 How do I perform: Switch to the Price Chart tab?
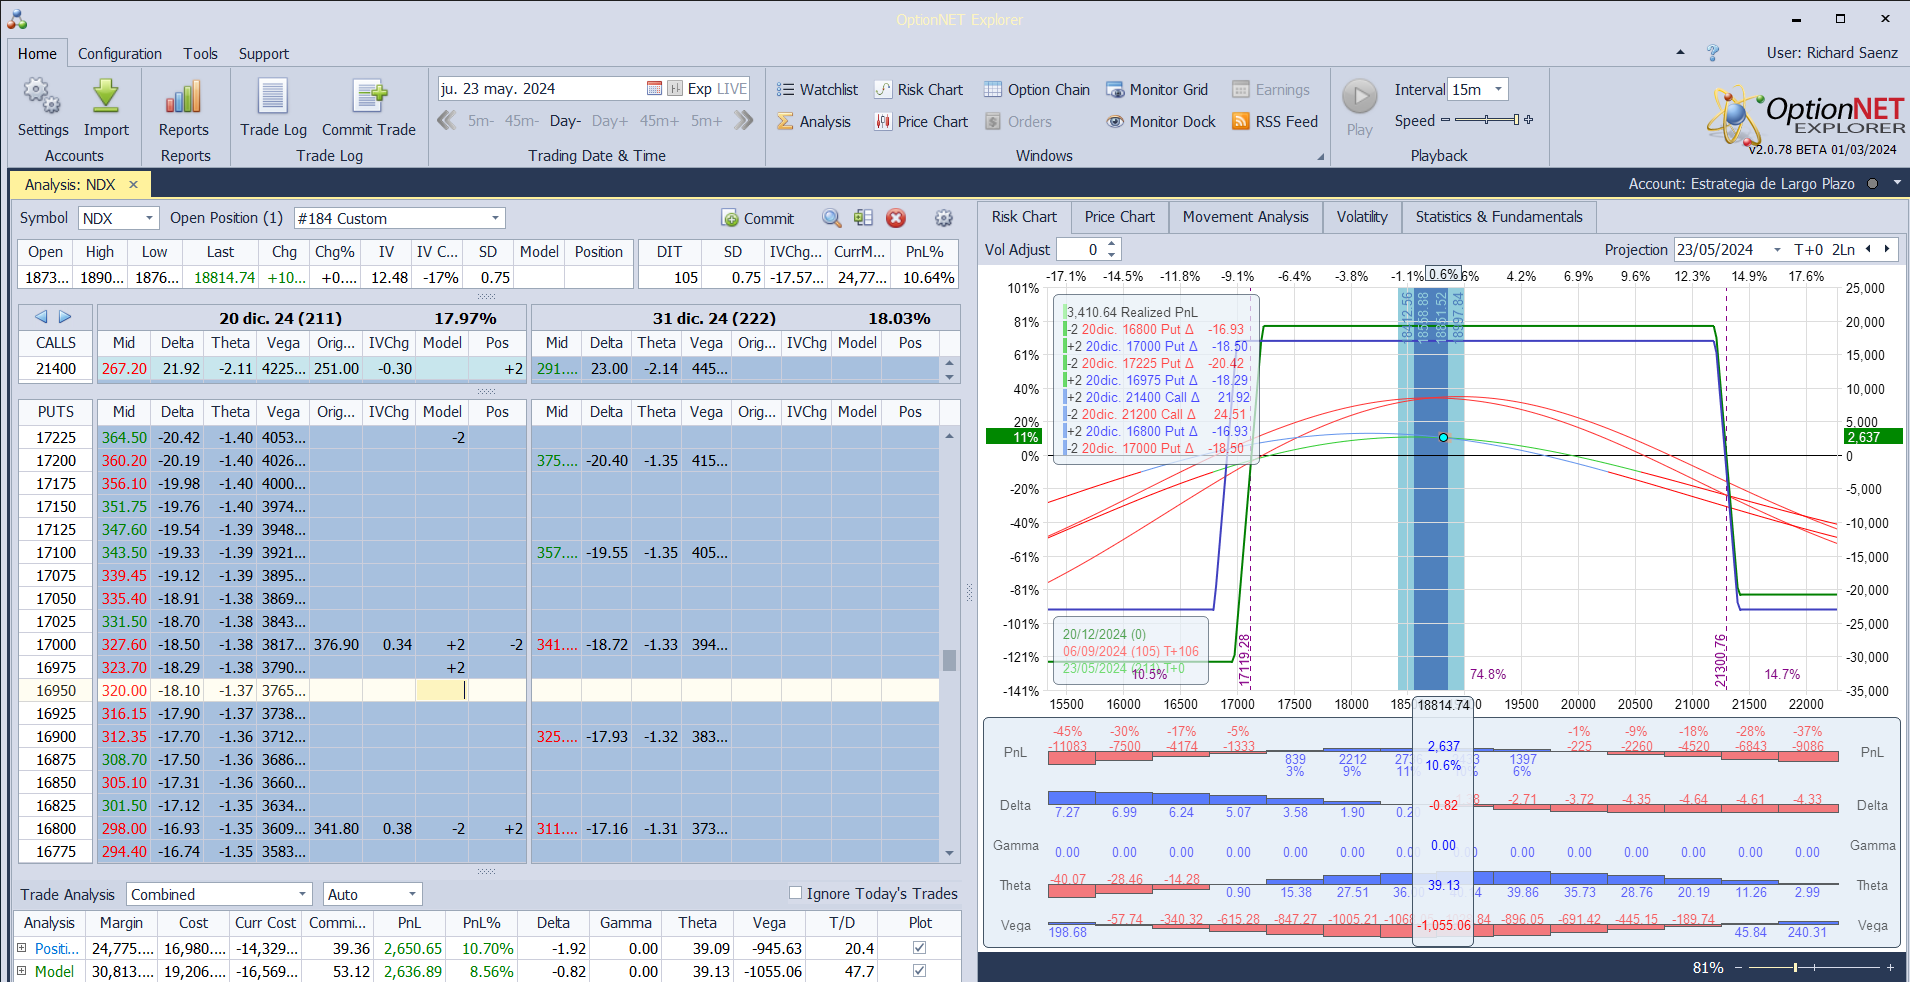pyautogui.click(x=1119, y=217)
